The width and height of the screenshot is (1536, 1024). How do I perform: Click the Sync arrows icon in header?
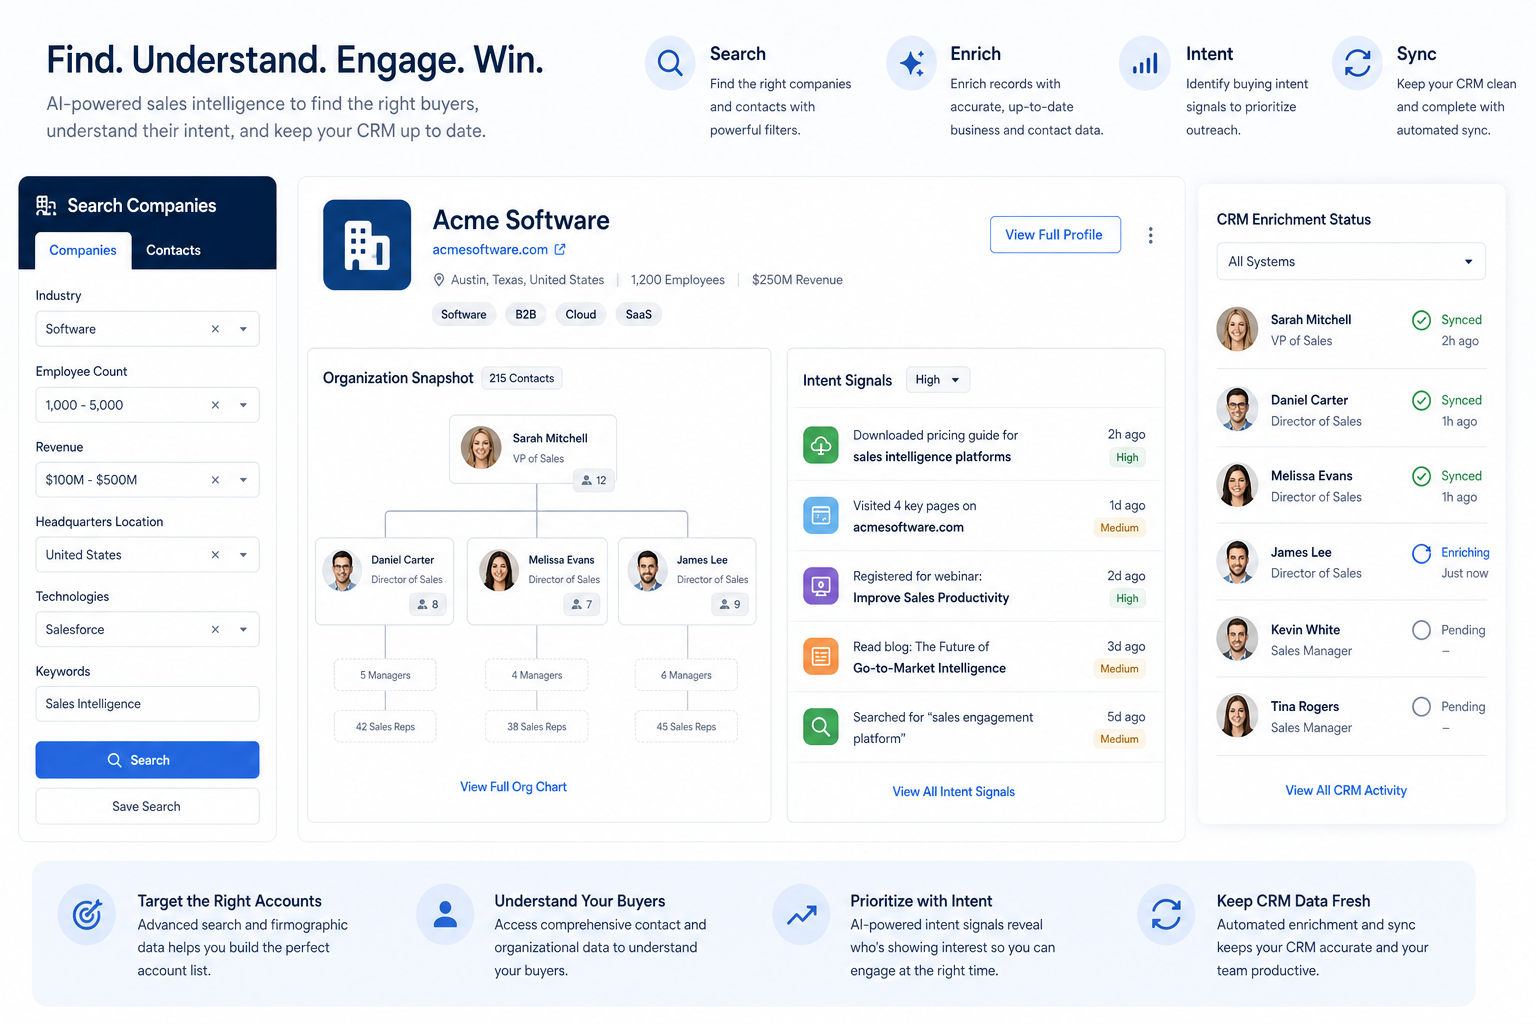pyautogui.click(x=1357, y=64)
